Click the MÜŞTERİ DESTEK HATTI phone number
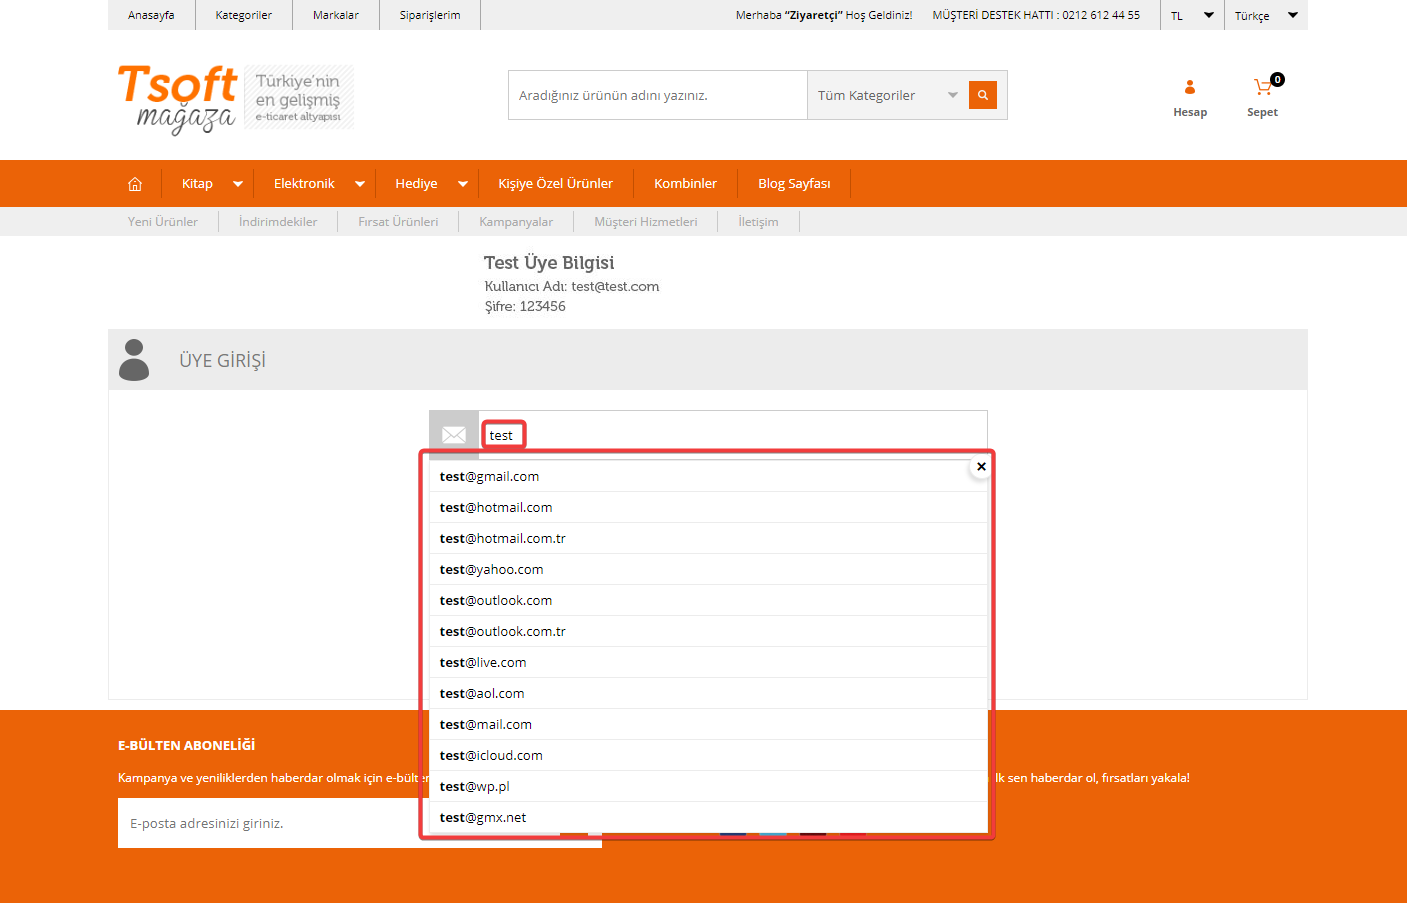 click(x=1101, y=15)
